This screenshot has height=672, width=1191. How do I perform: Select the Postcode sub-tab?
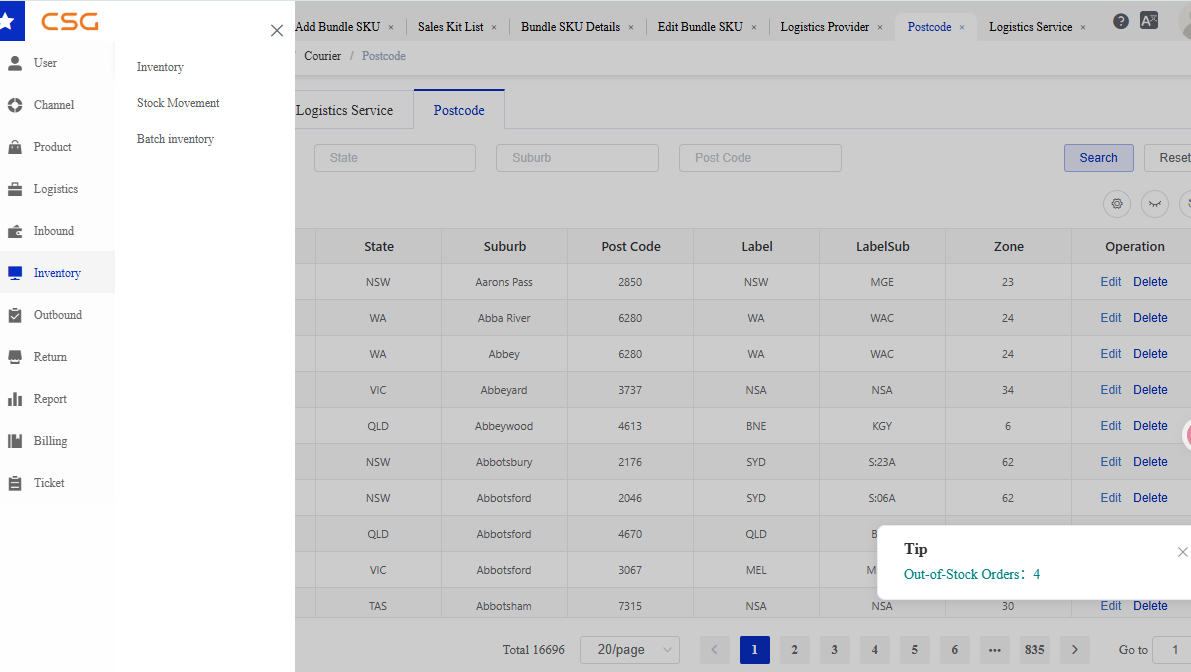[459, 110]
